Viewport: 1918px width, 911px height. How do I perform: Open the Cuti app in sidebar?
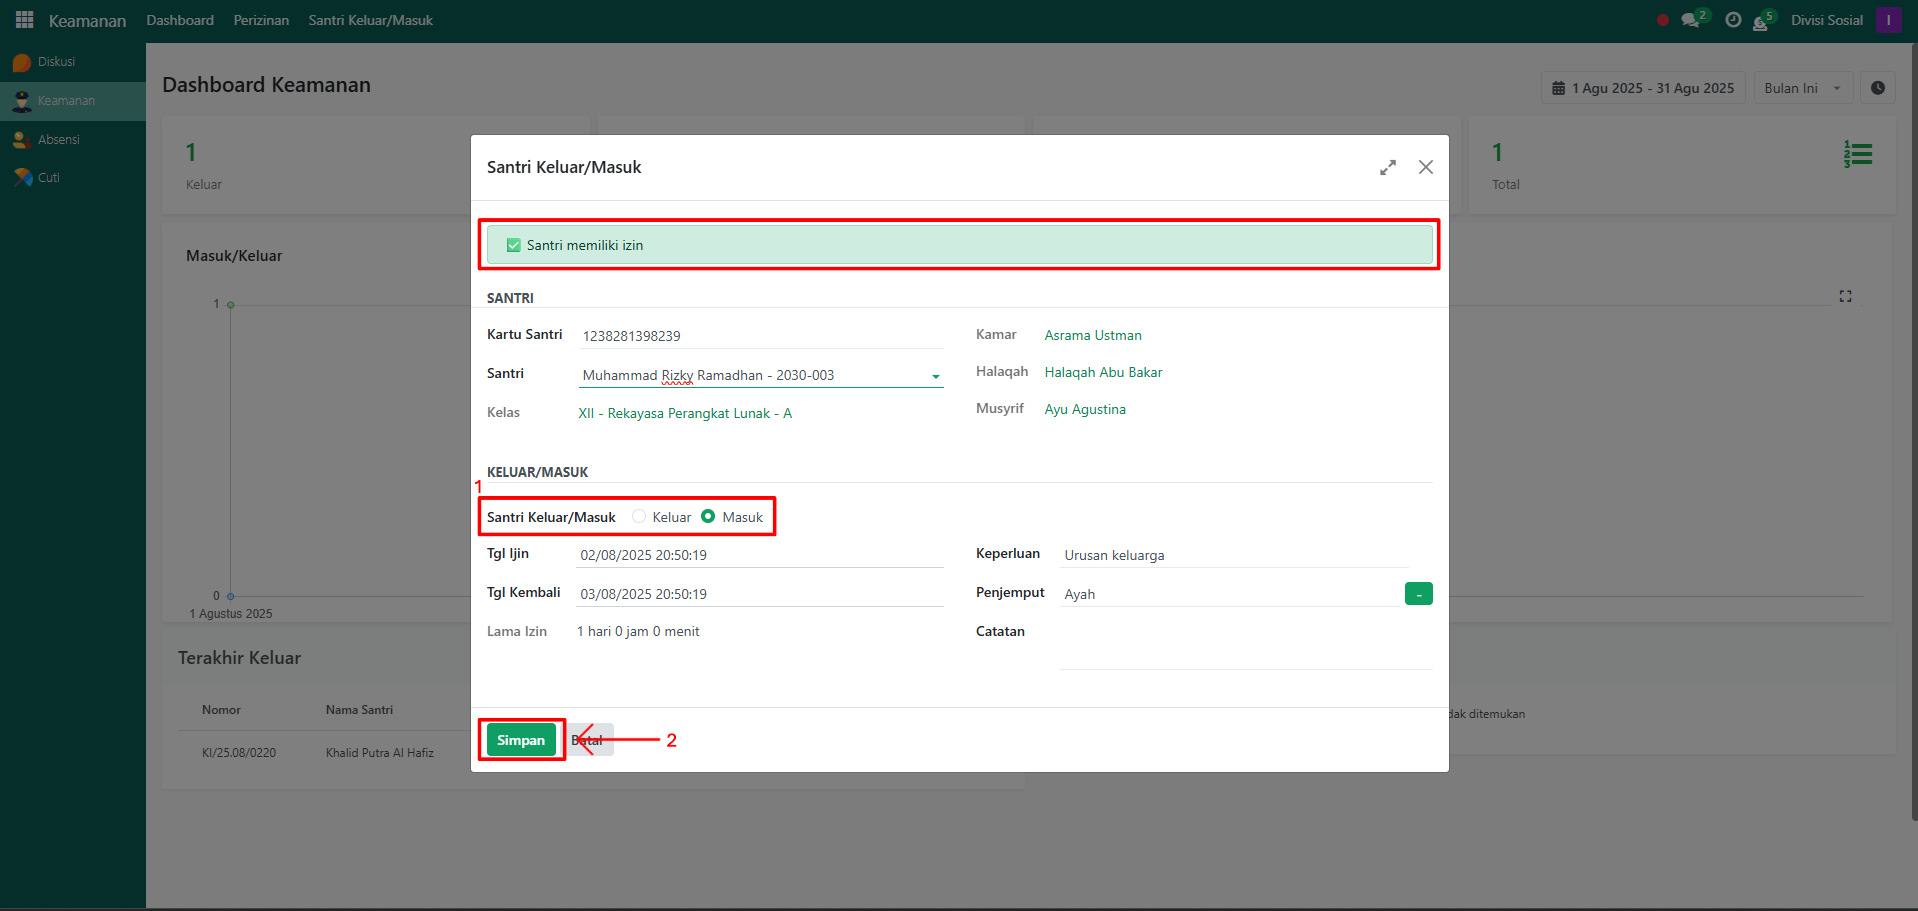[48, 178]
